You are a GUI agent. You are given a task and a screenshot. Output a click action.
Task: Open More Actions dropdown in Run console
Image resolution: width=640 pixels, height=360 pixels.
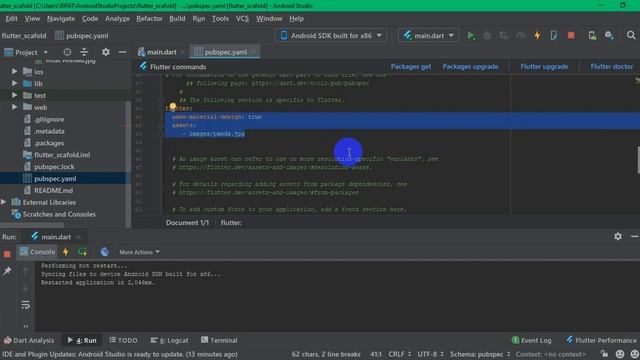[139, 252]
